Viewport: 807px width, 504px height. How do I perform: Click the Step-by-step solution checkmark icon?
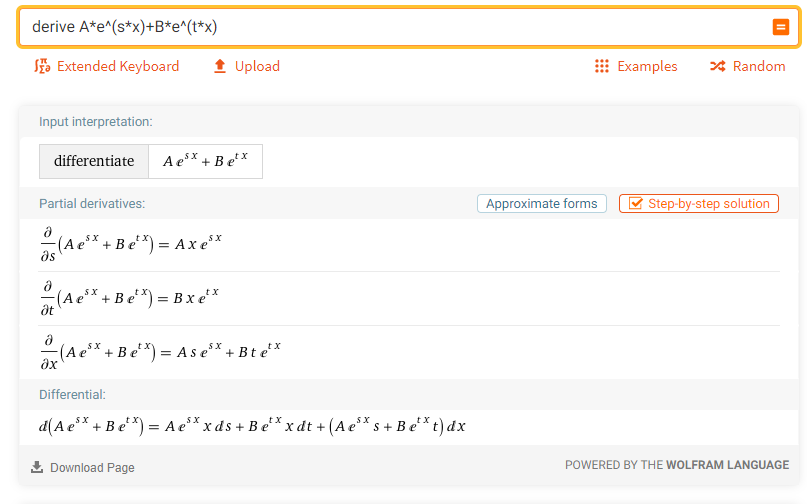pyautogui.click(x=635, y=204)
